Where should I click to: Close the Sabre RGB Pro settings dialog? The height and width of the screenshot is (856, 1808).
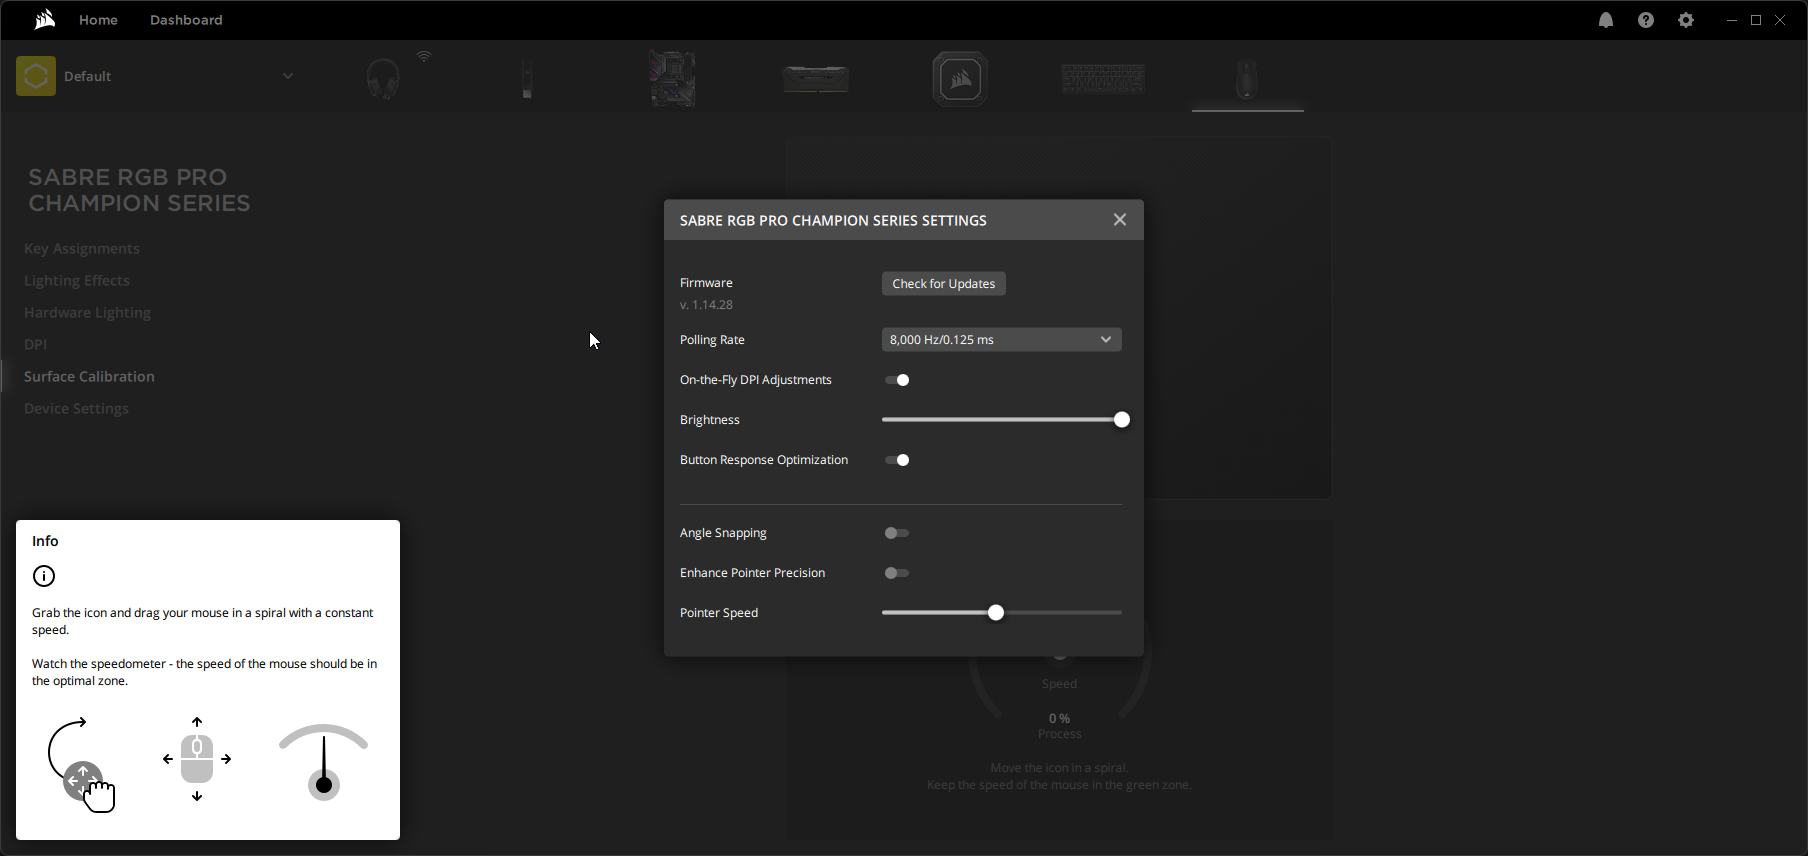(1120, 220)
